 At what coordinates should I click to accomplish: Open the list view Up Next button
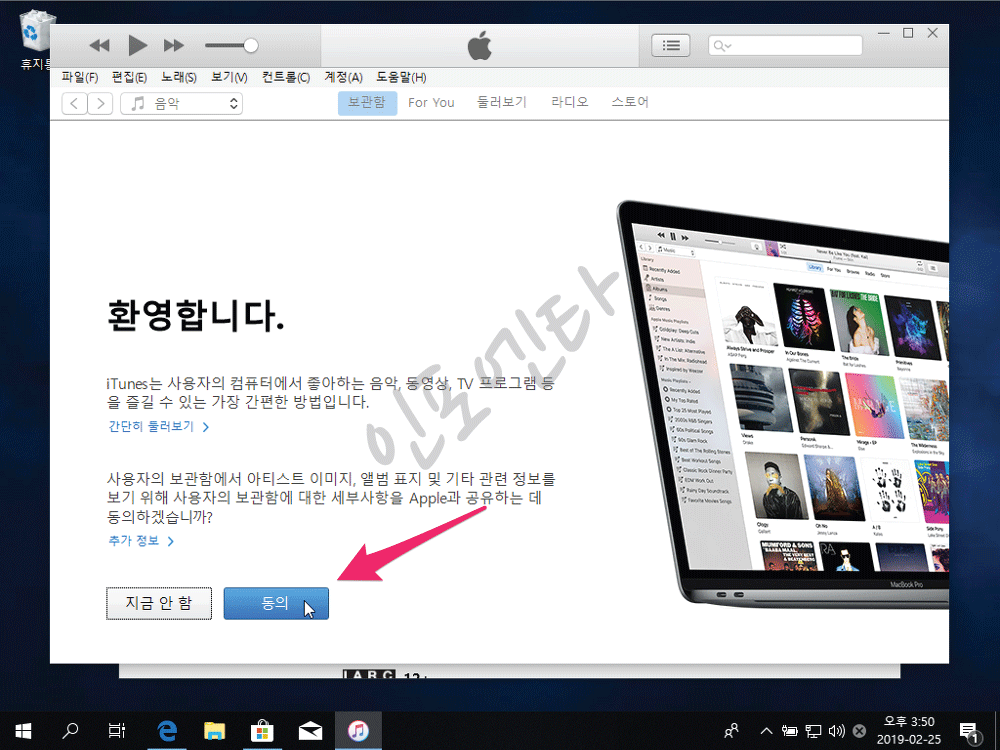coord(670,45)
